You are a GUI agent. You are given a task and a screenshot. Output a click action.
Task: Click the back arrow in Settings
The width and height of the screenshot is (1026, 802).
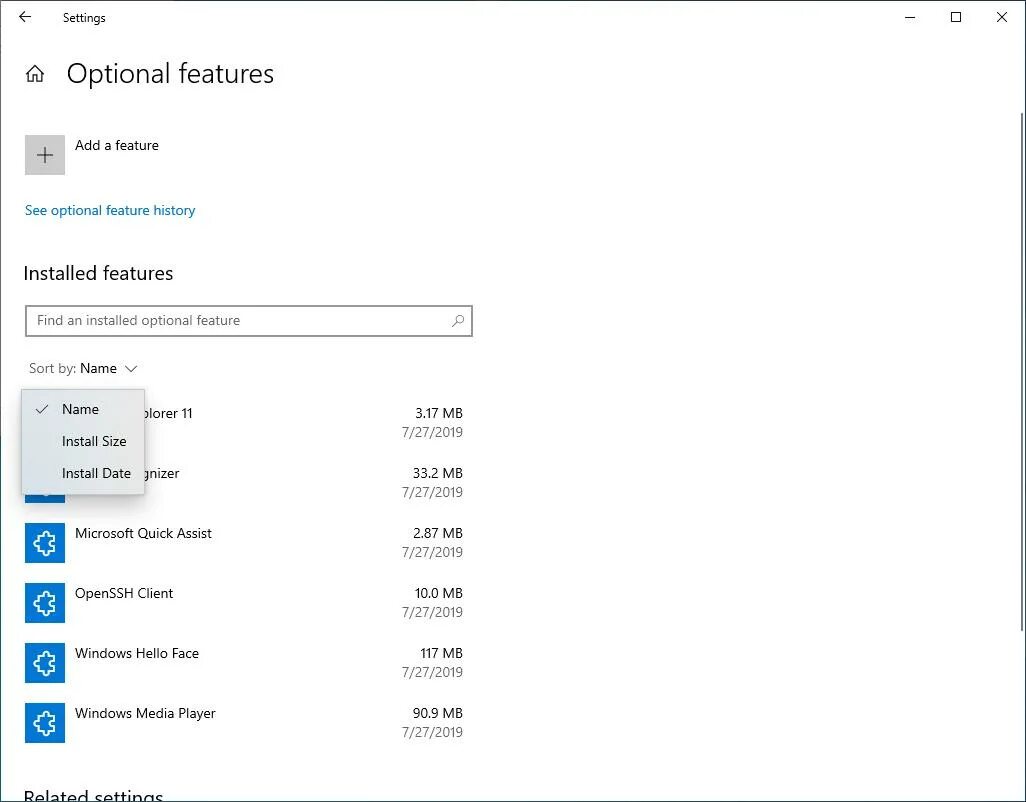click(x=25, y=17)
